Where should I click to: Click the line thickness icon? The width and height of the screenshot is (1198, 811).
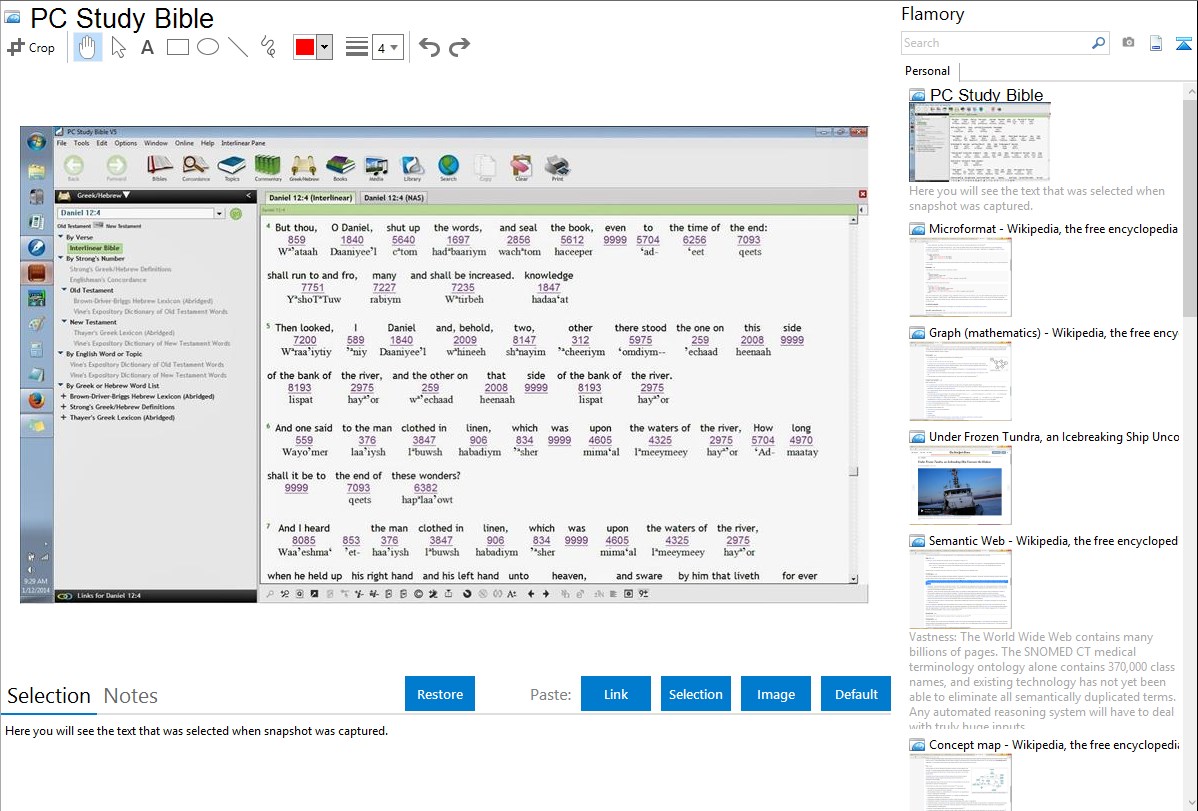(357, 47)
